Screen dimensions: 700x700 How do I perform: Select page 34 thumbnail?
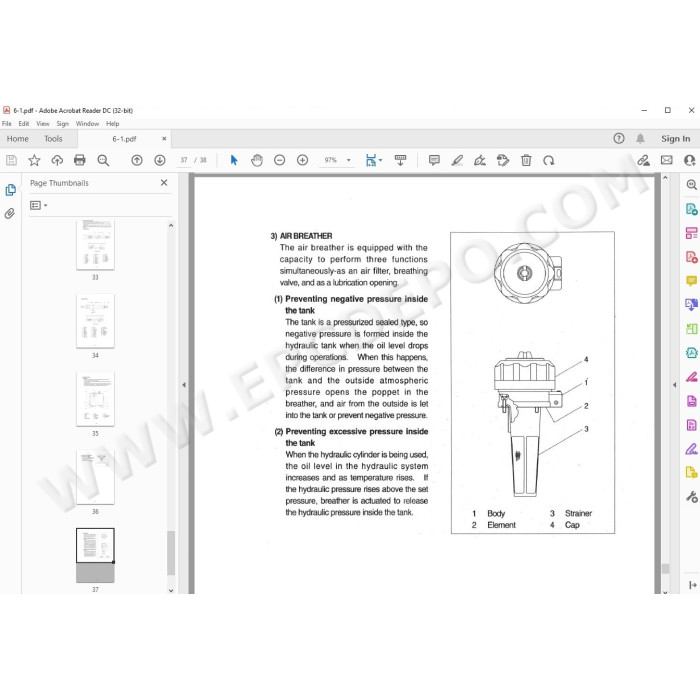95,321
